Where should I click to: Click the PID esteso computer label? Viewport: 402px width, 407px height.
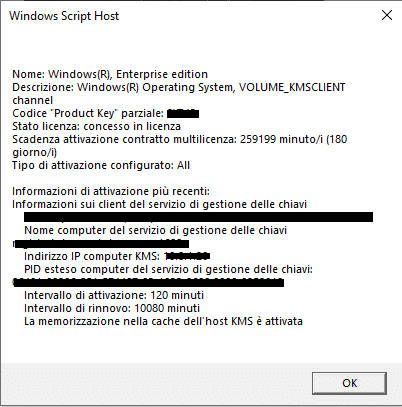(168, 269)
